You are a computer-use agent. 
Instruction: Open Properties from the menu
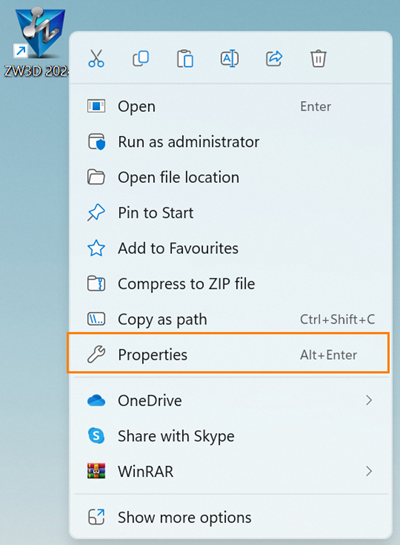[x=228, y=353]
